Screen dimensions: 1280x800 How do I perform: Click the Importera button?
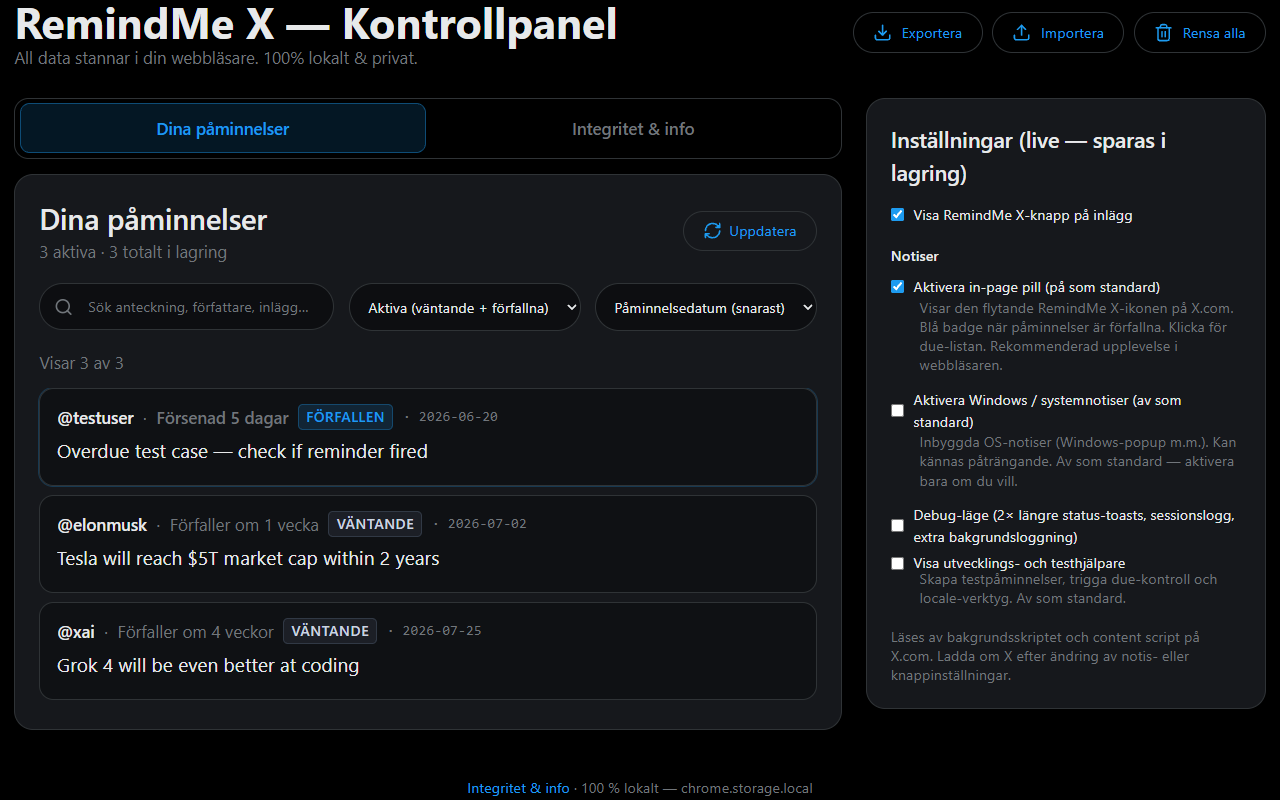(1058, 33)
